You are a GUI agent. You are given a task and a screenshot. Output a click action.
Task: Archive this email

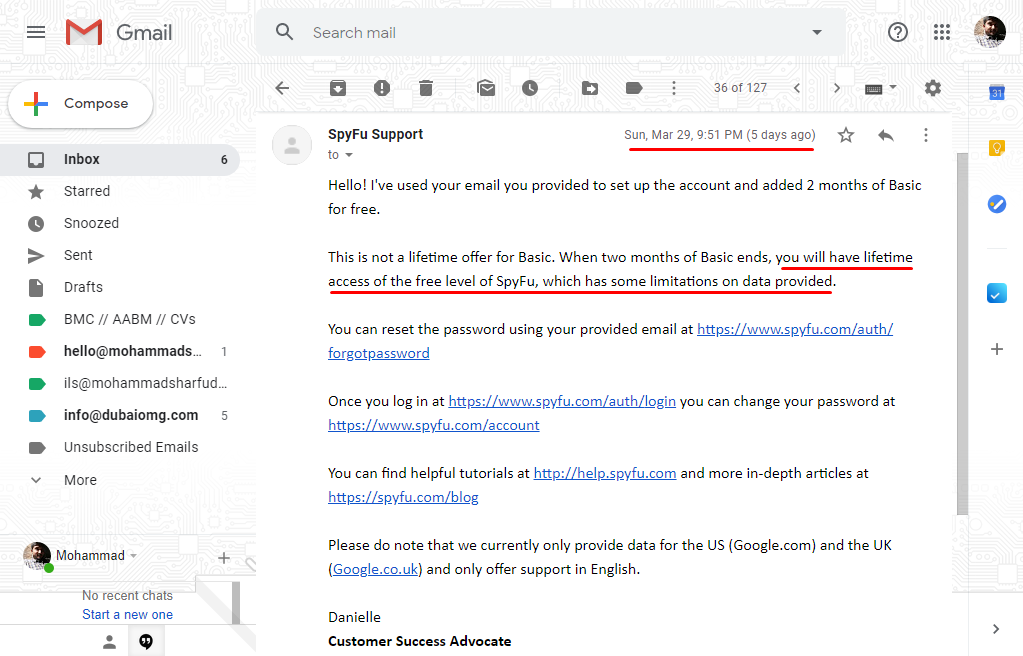[338, 88]
